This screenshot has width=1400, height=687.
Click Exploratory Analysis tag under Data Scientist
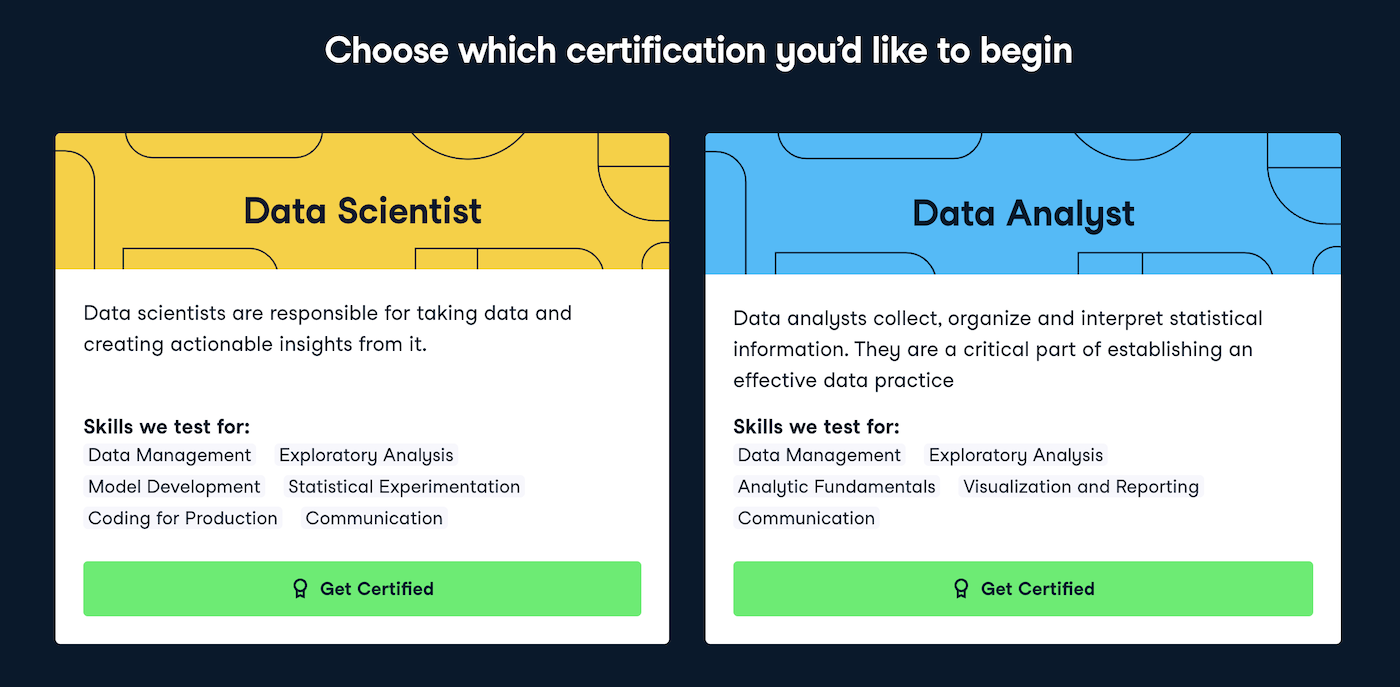[366, 455]
